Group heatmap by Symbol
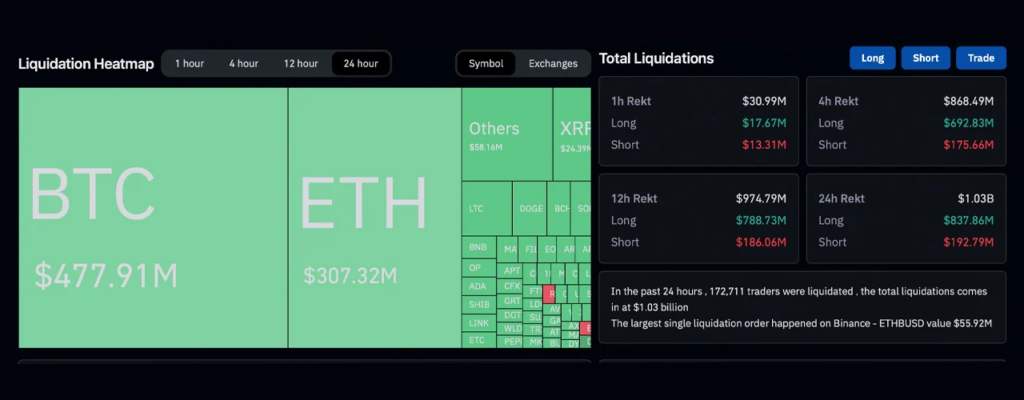Image resolution: width=1024 pixels, height=400 pixels. pyautogui.click(x=486, y=63)
